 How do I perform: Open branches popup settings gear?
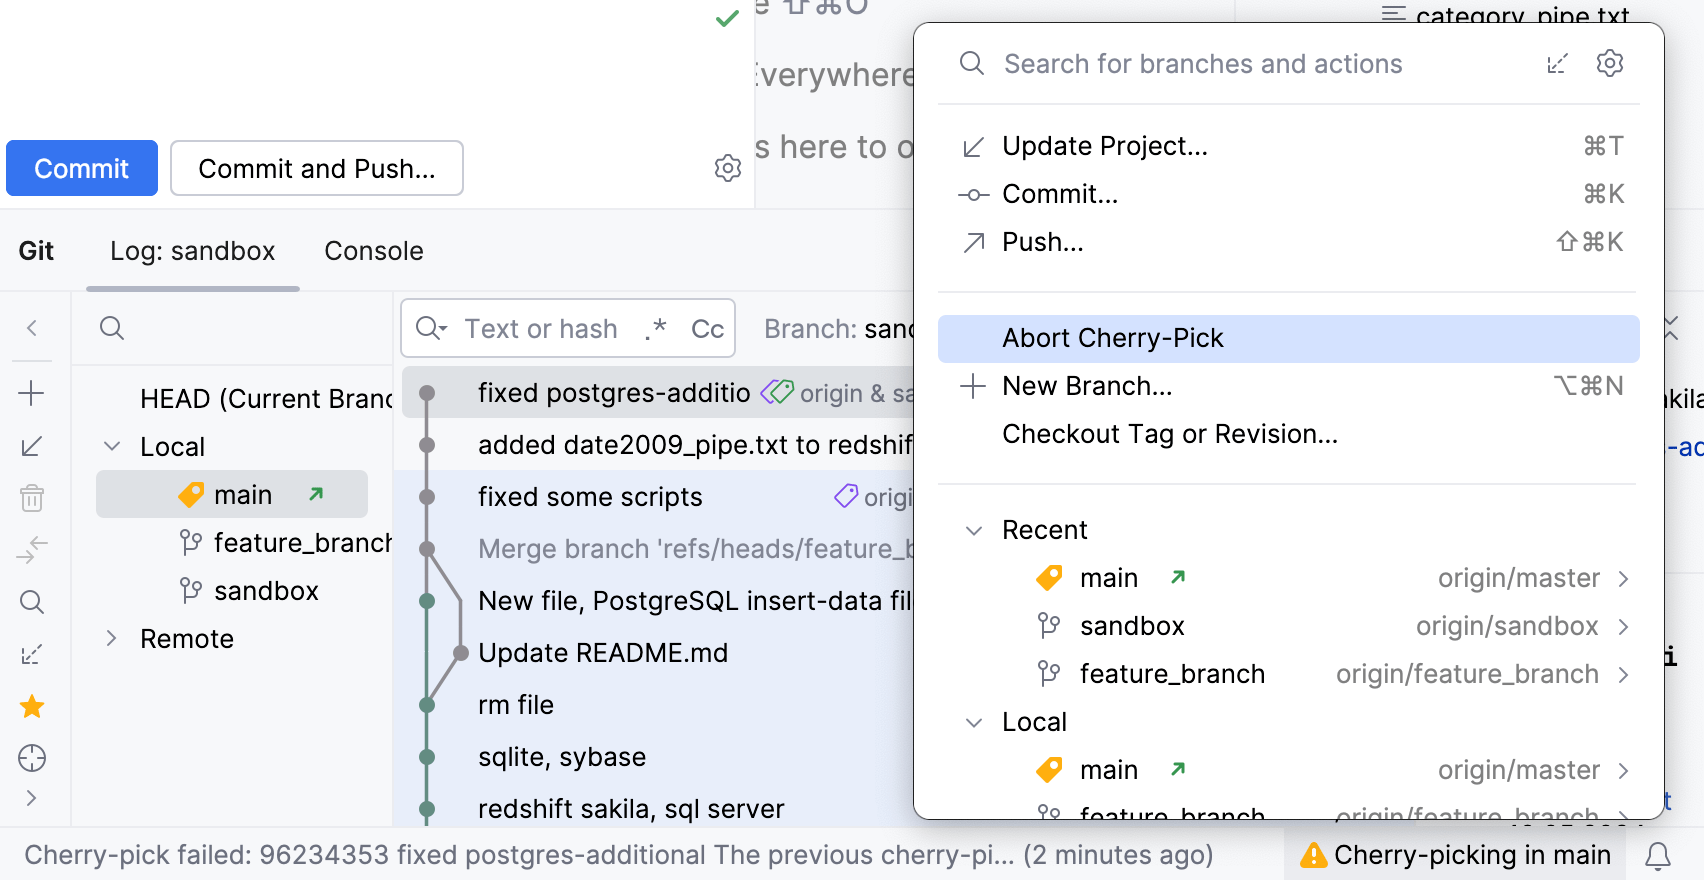click(1609, 64)
